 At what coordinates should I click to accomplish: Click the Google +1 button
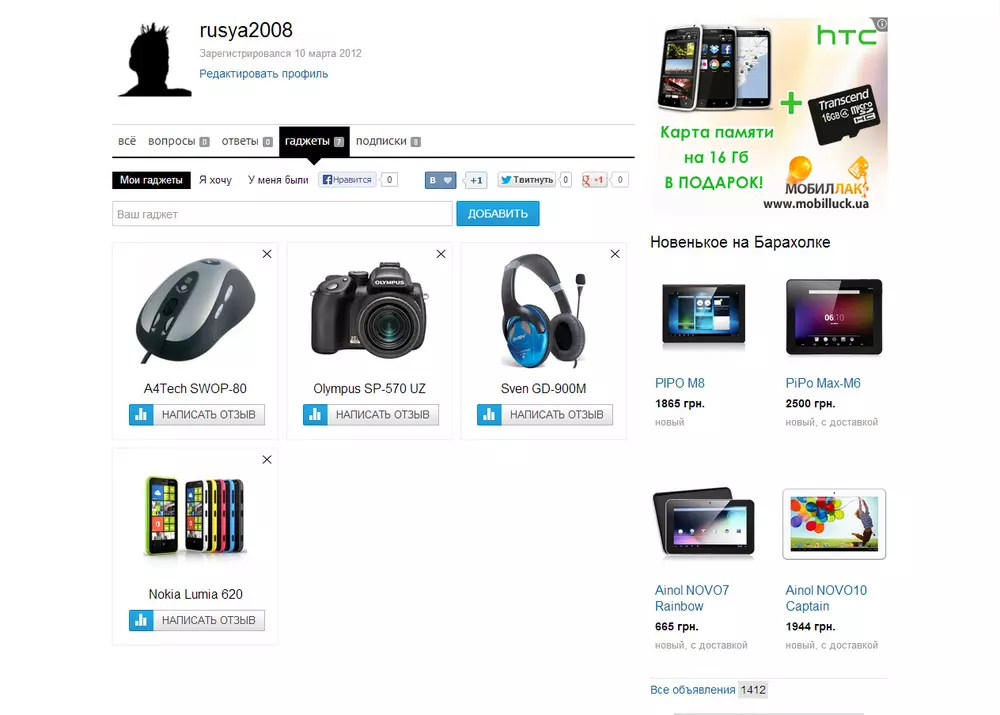click(x=593, y=180)
